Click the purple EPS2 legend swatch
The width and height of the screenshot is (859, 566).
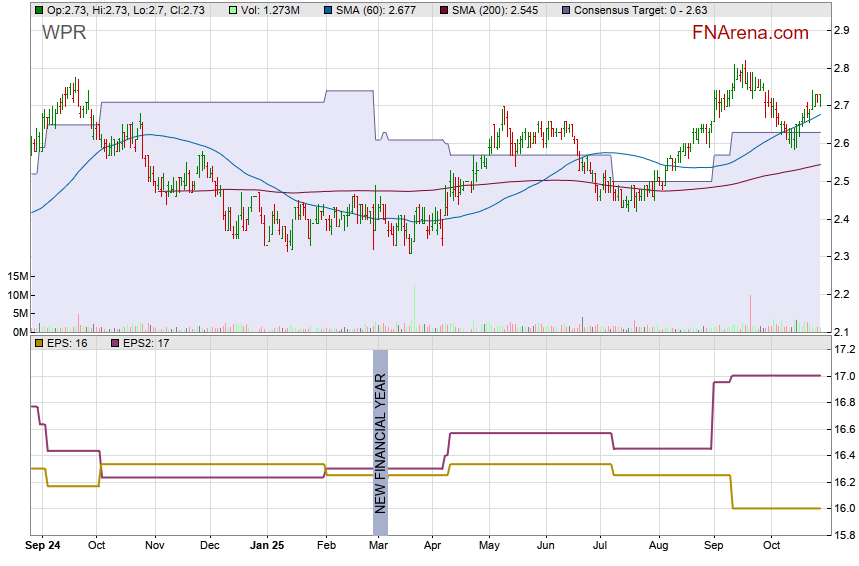pyautogui.click(x=115, y=343)
